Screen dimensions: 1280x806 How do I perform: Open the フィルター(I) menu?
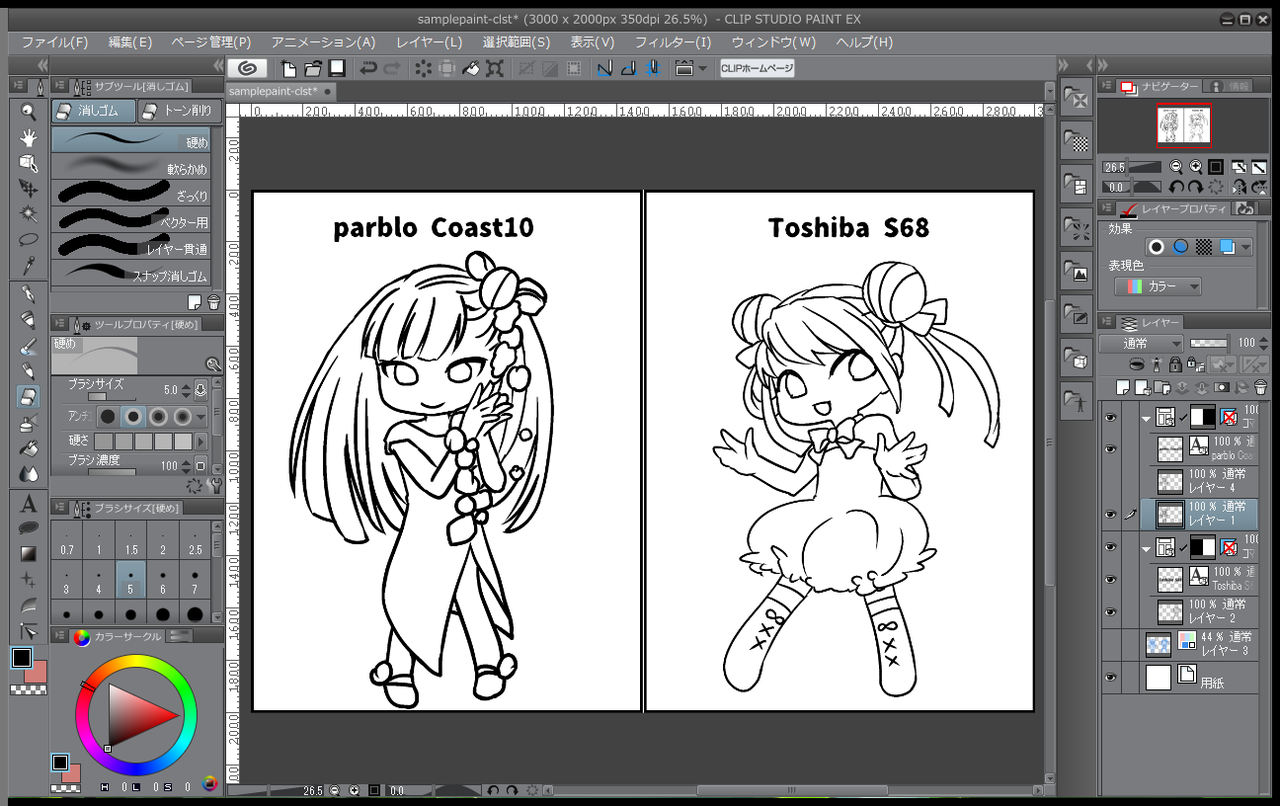click(x=673, y=42)
